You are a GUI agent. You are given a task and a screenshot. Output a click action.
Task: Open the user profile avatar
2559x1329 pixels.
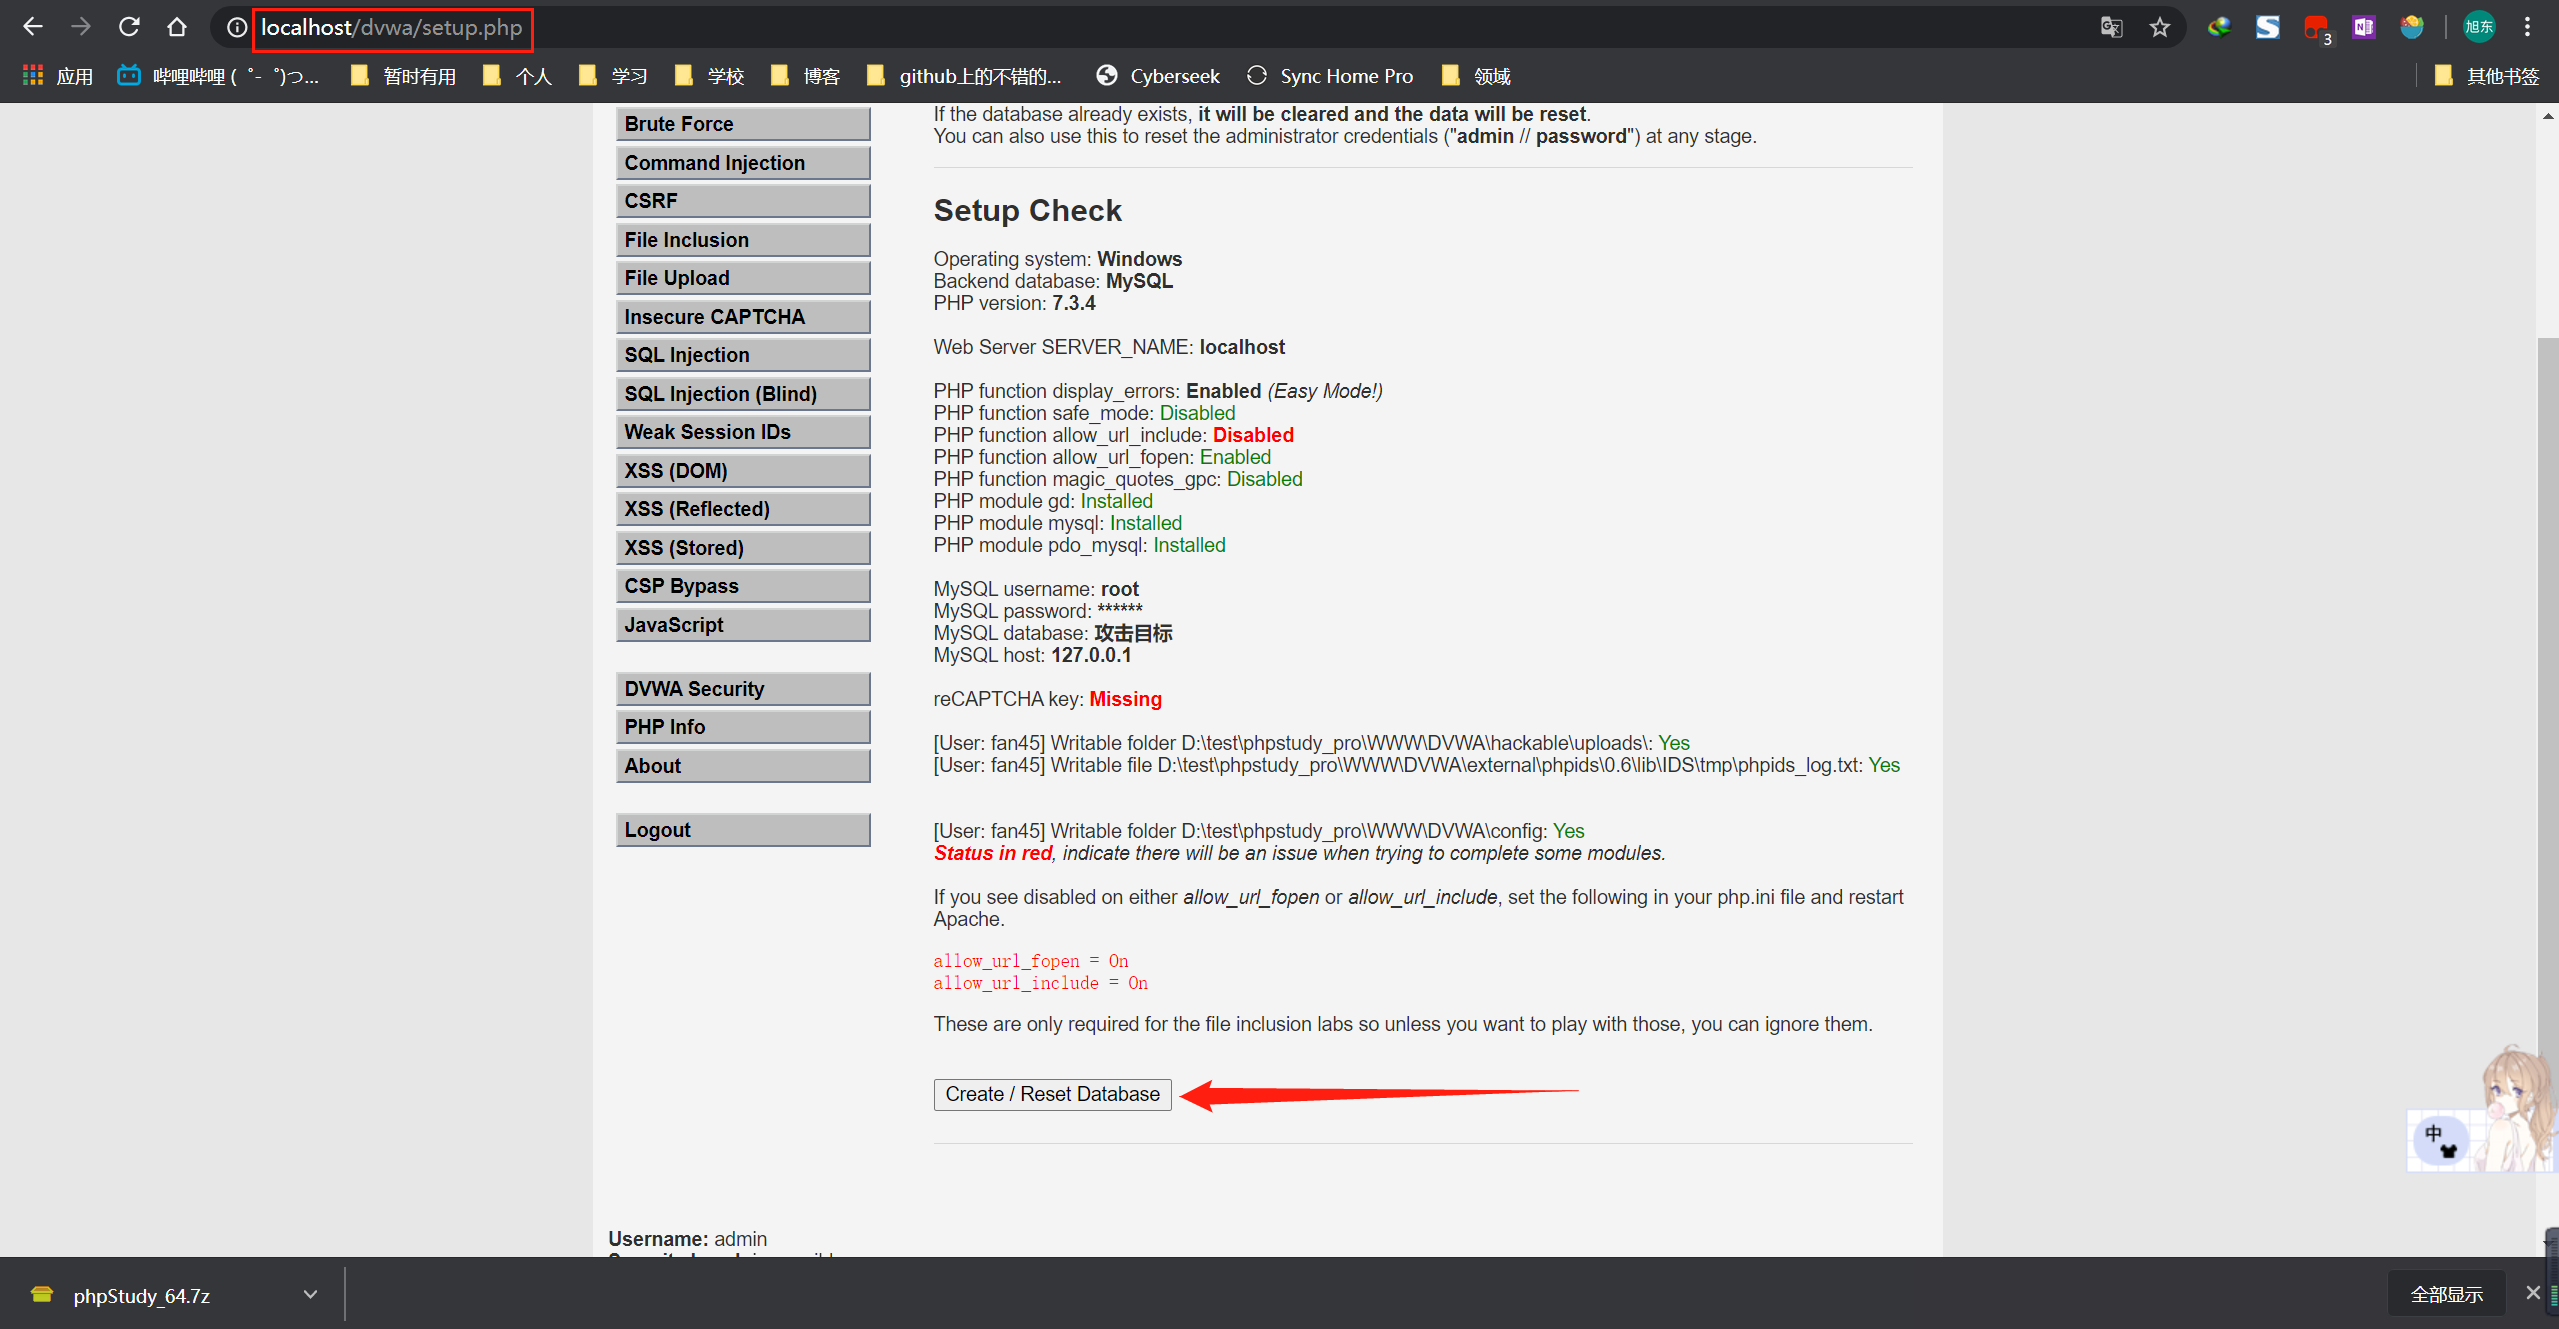click(2478, 27)
